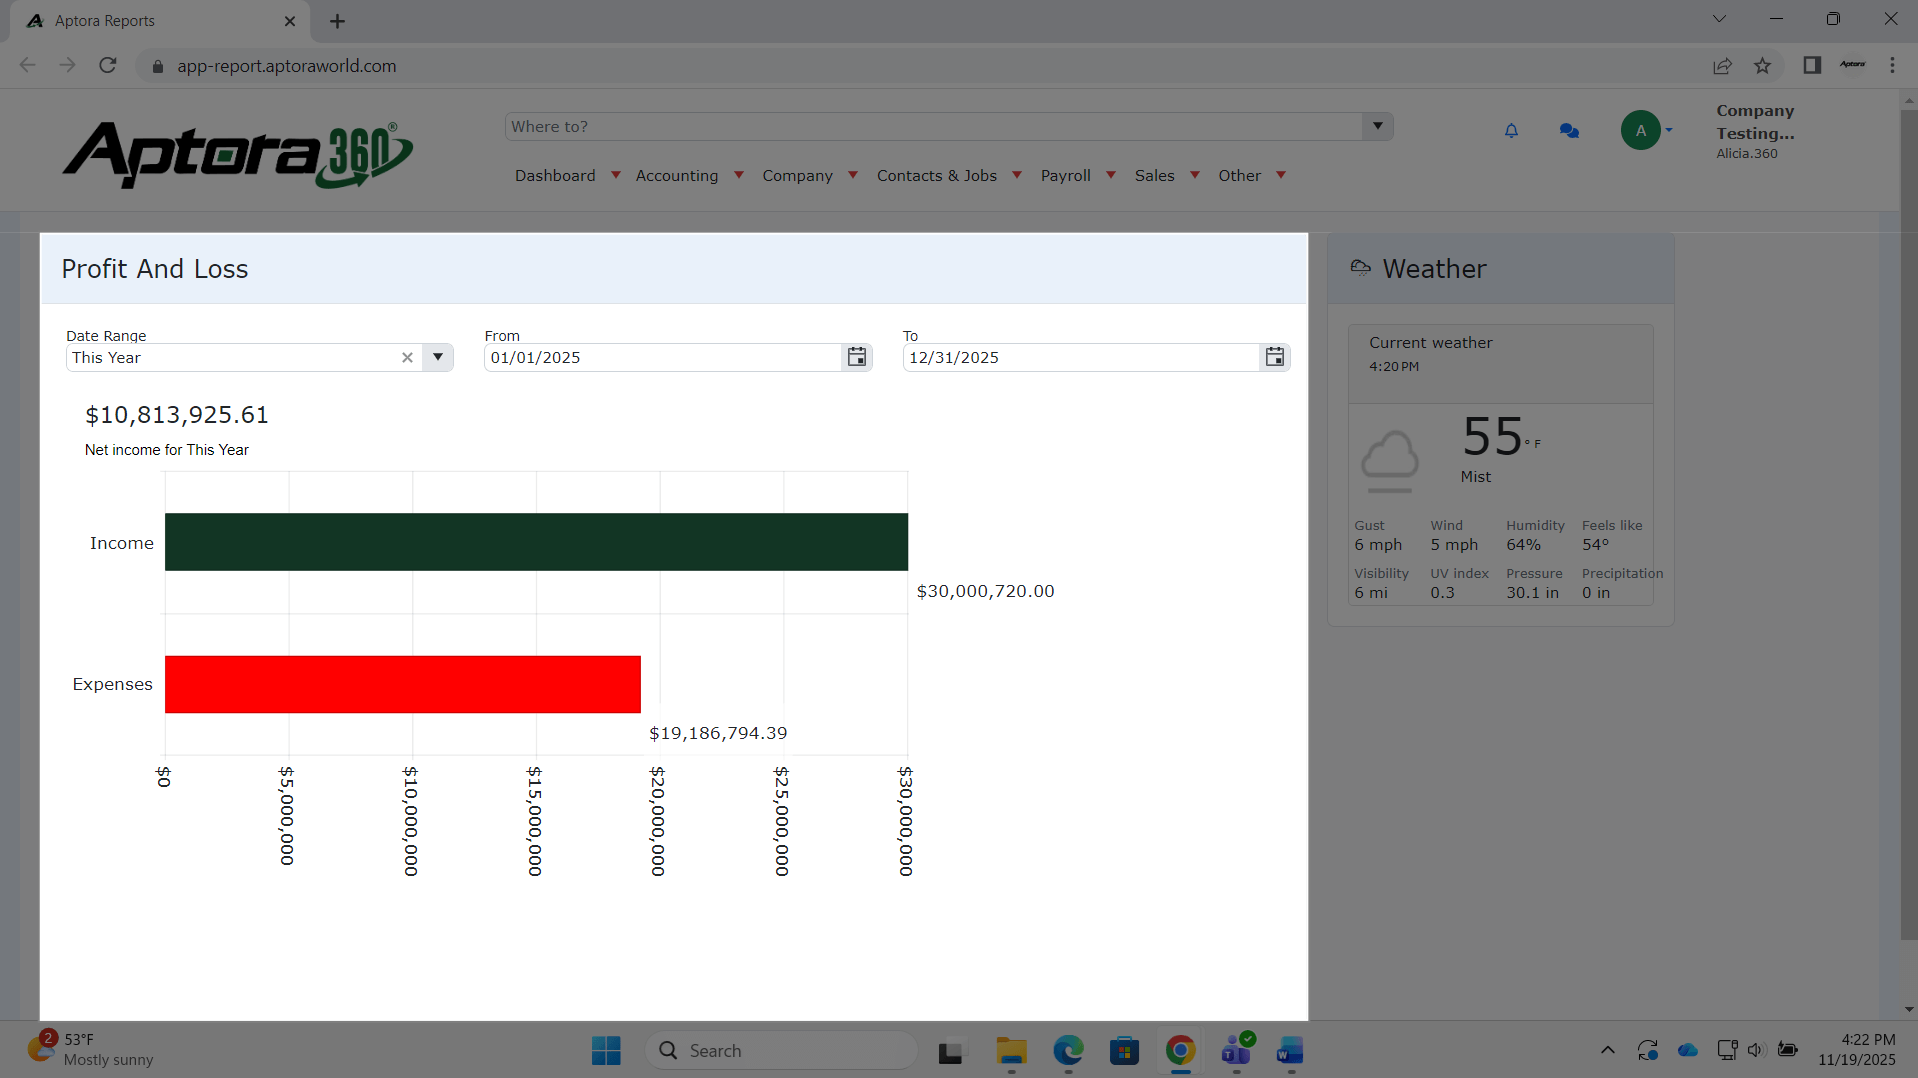1918x1078 pixels.
Task: Click the red Expenses bar
Action: [x=402, y=684]
